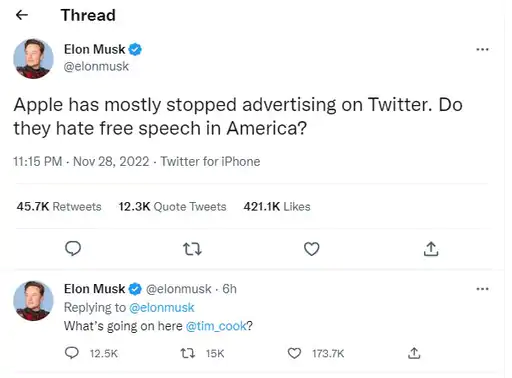Go back using the arrow beside Thread
The width and height of the screenshot is (512, 378).
22,15
